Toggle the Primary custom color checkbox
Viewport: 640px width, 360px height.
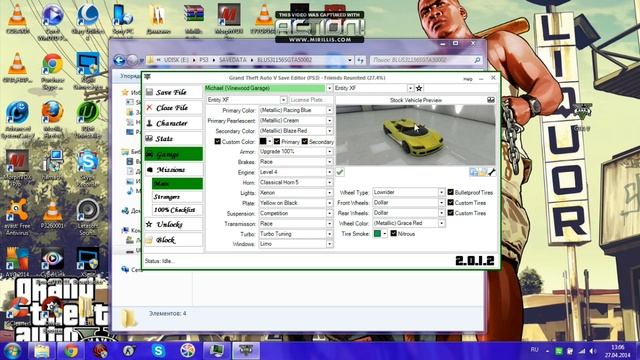pos(277,141)
